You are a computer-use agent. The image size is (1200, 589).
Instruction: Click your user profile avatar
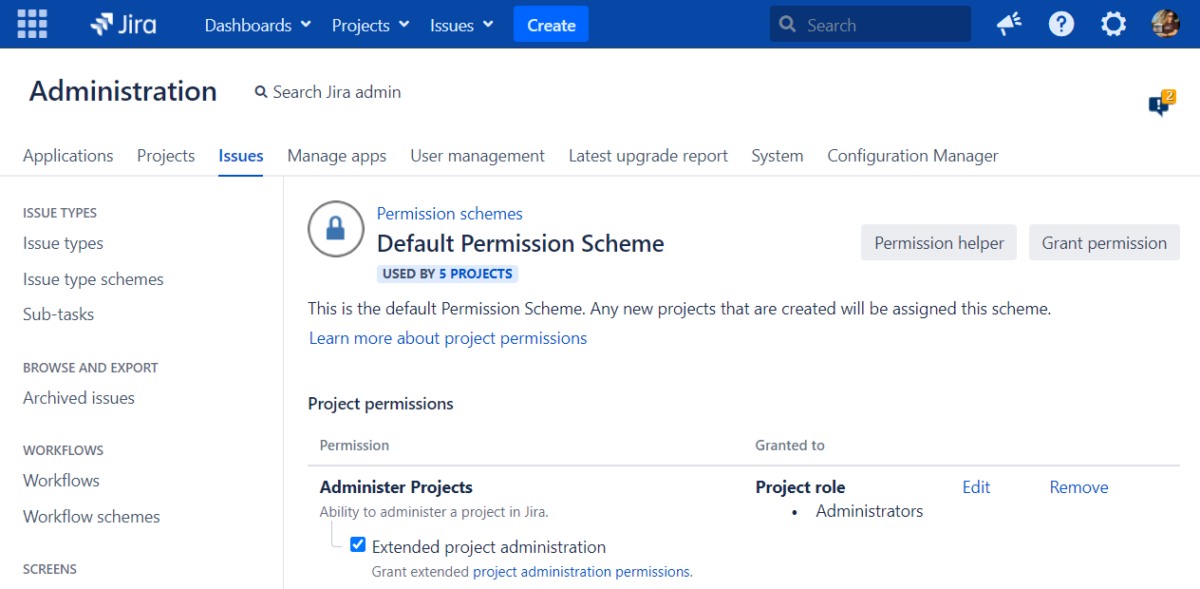click(1165, 21)
